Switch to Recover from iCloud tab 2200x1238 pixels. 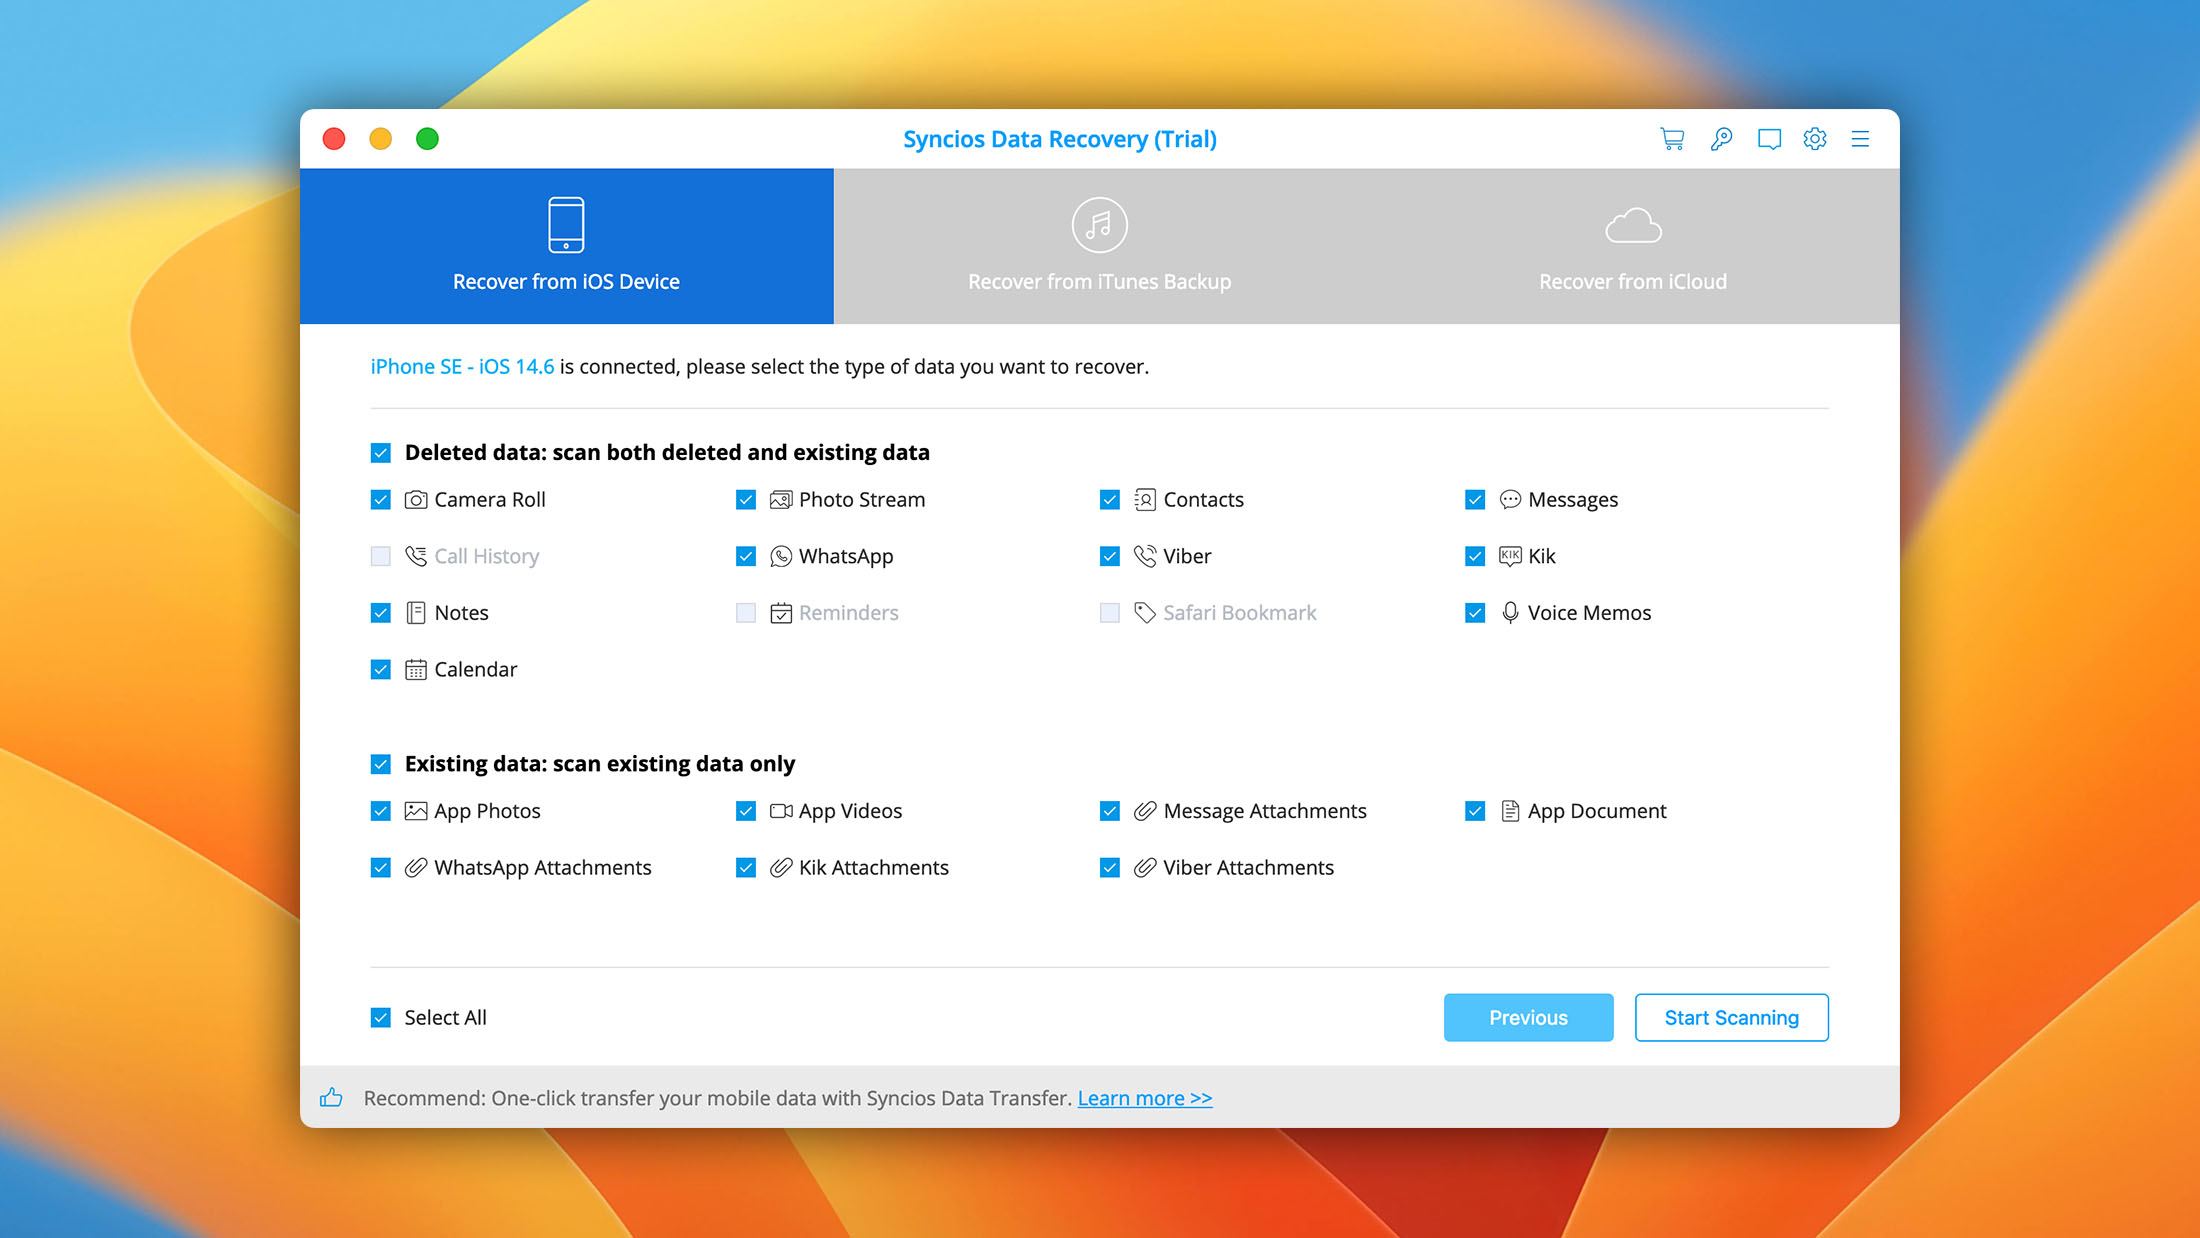coord(1633,246)
